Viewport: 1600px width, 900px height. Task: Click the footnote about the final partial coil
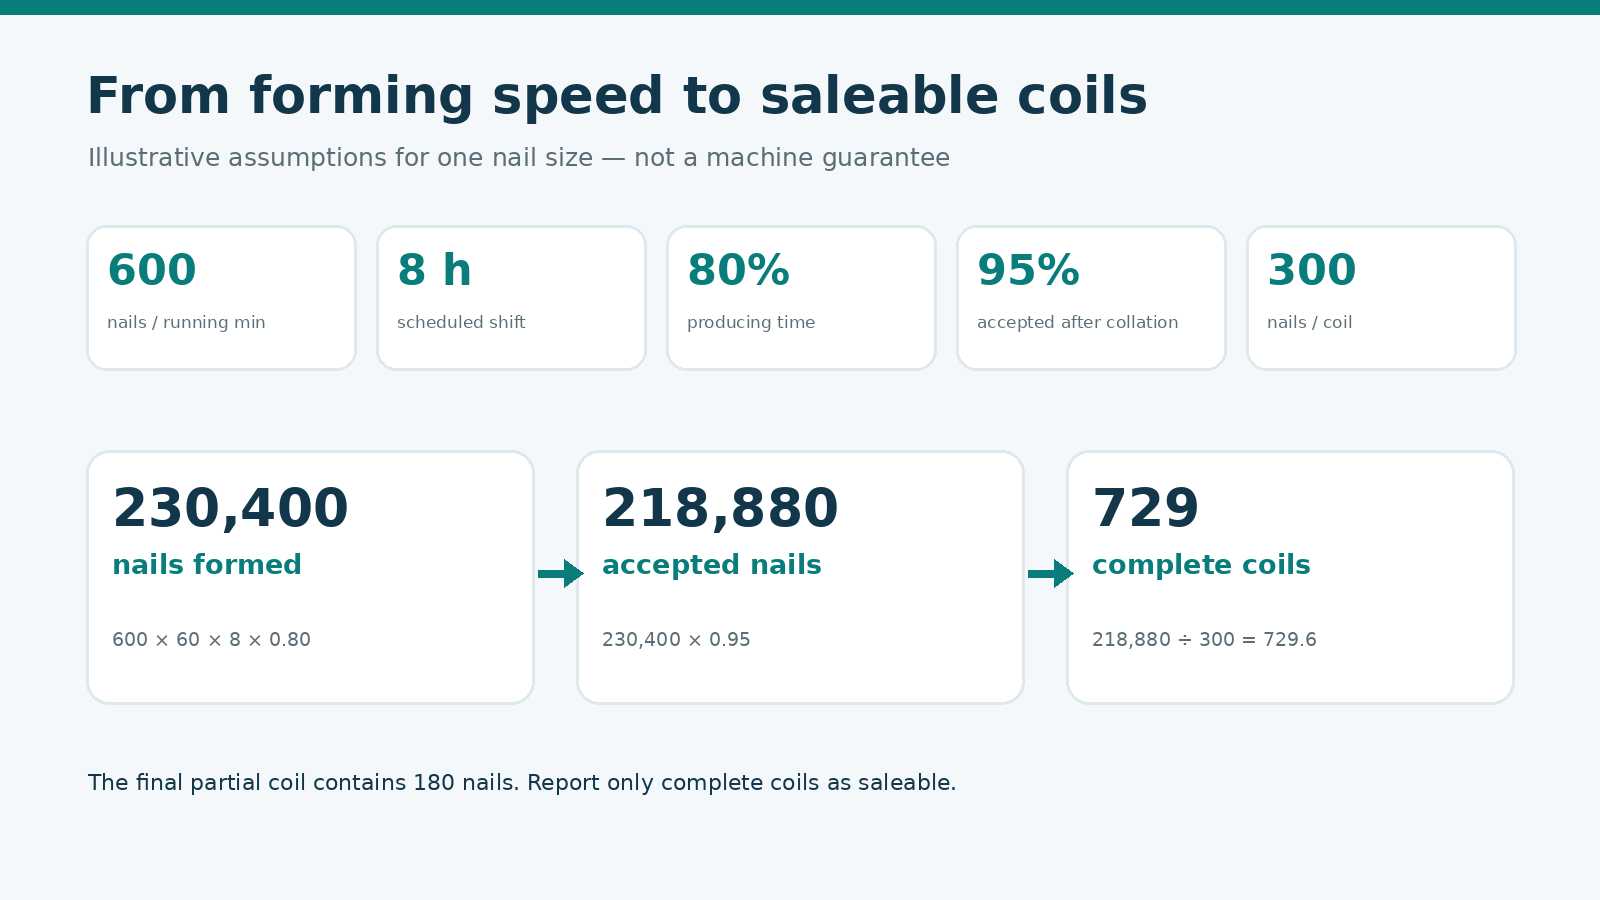(522, 783)
